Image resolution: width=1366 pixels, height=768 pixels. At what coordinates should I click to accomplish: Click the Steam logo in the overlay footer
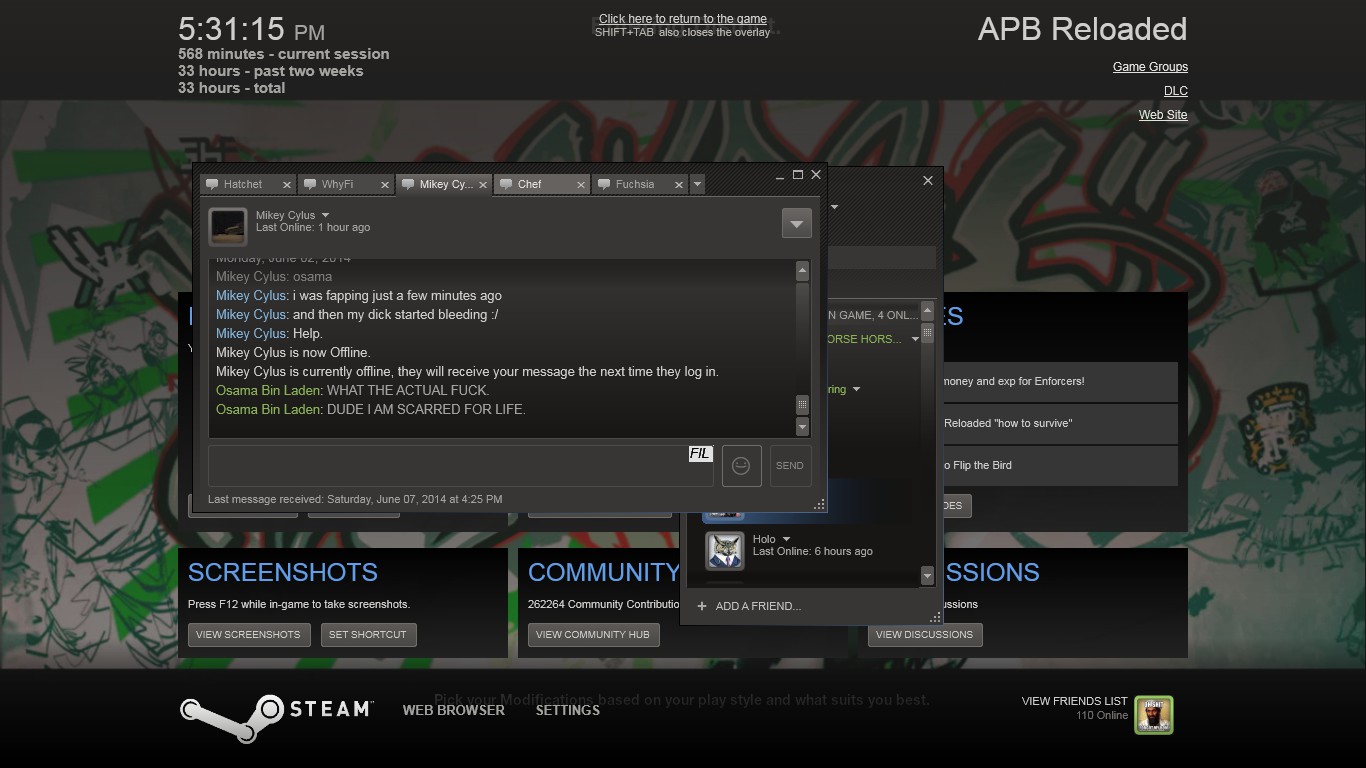[x=276, y=719]
